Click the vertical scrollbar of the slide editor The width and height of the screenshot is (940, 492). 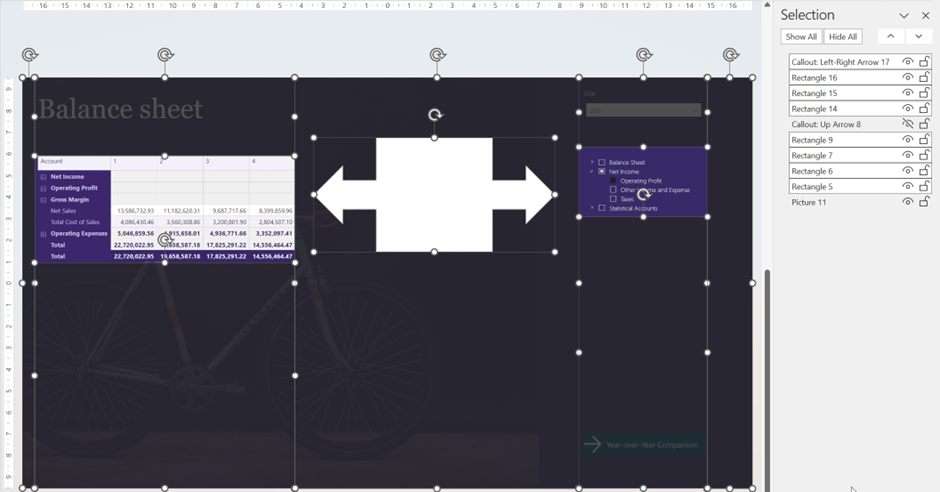(767, 379)
